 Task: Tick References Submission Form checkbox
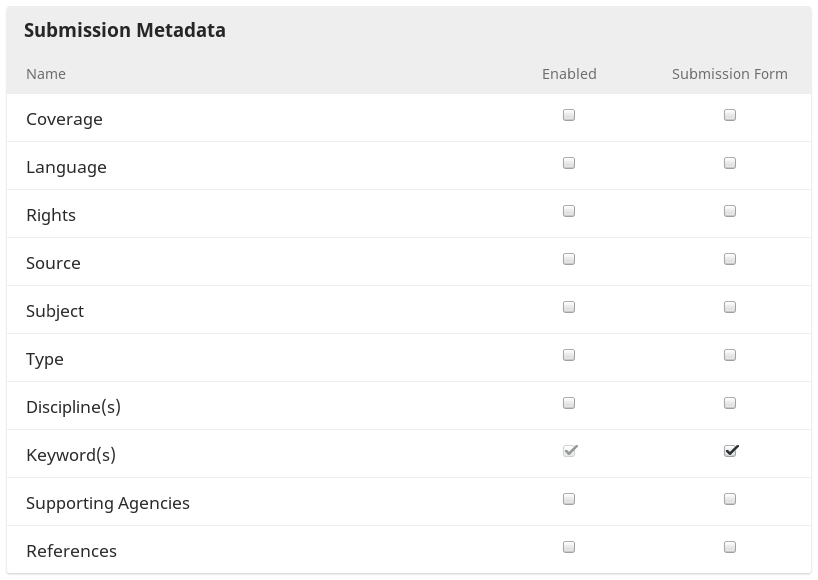[x=730, y=547]
